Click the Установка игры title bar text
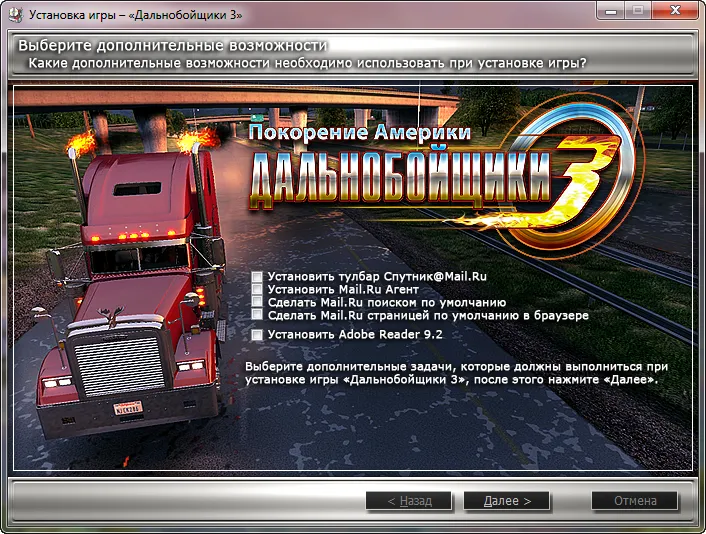 [135, 14]
